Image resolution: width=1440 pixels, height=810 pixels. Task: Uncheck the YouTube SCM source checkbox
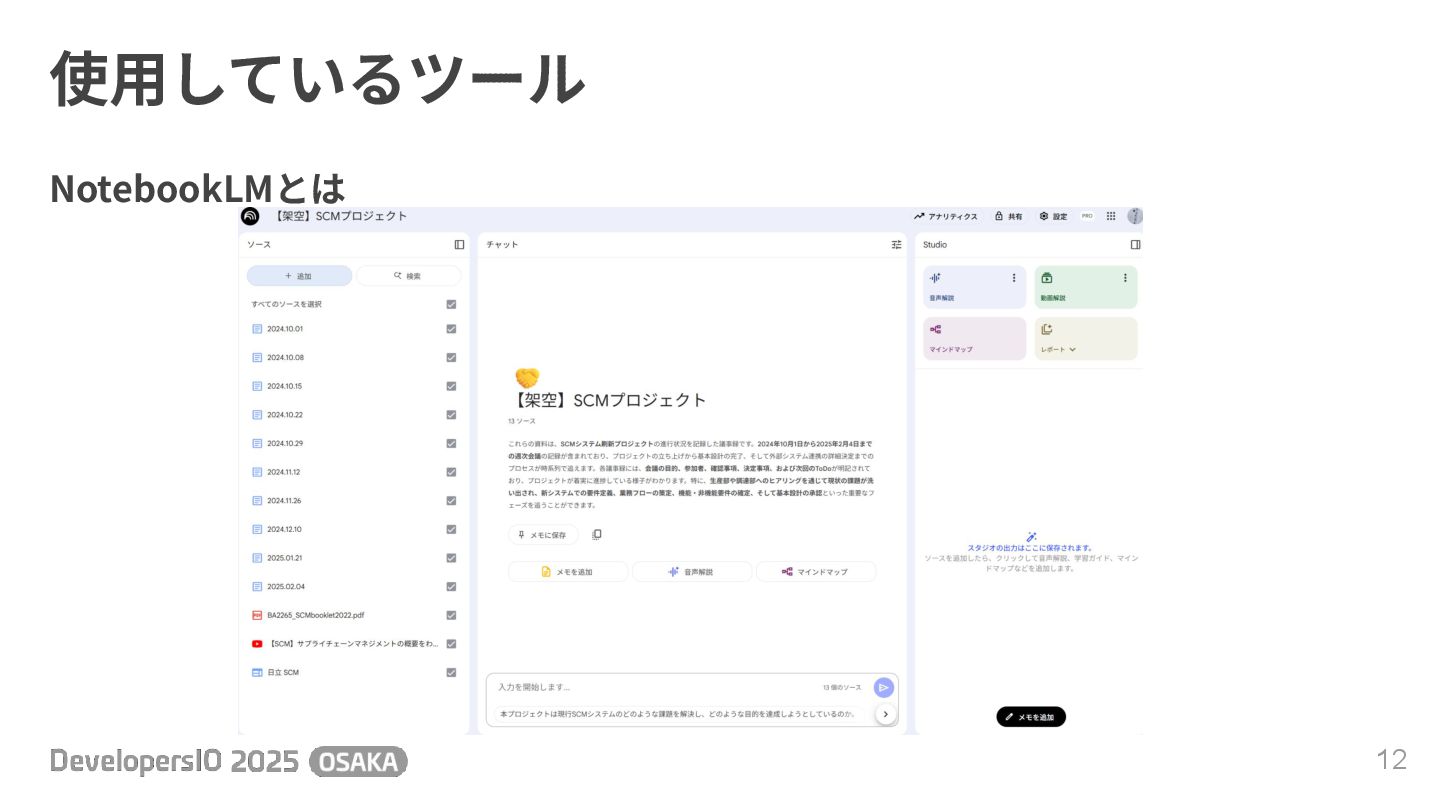(x=451, y=644)
